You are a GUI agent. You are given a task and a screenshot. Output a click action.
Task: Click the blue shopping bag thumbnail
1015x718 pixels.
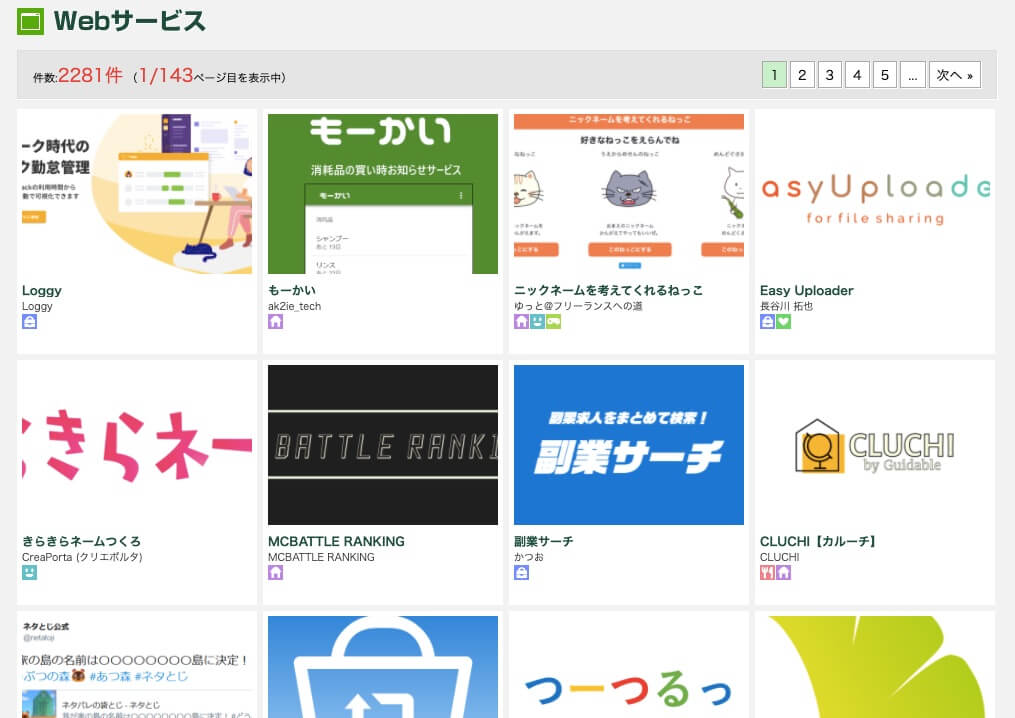coord(383,667)
